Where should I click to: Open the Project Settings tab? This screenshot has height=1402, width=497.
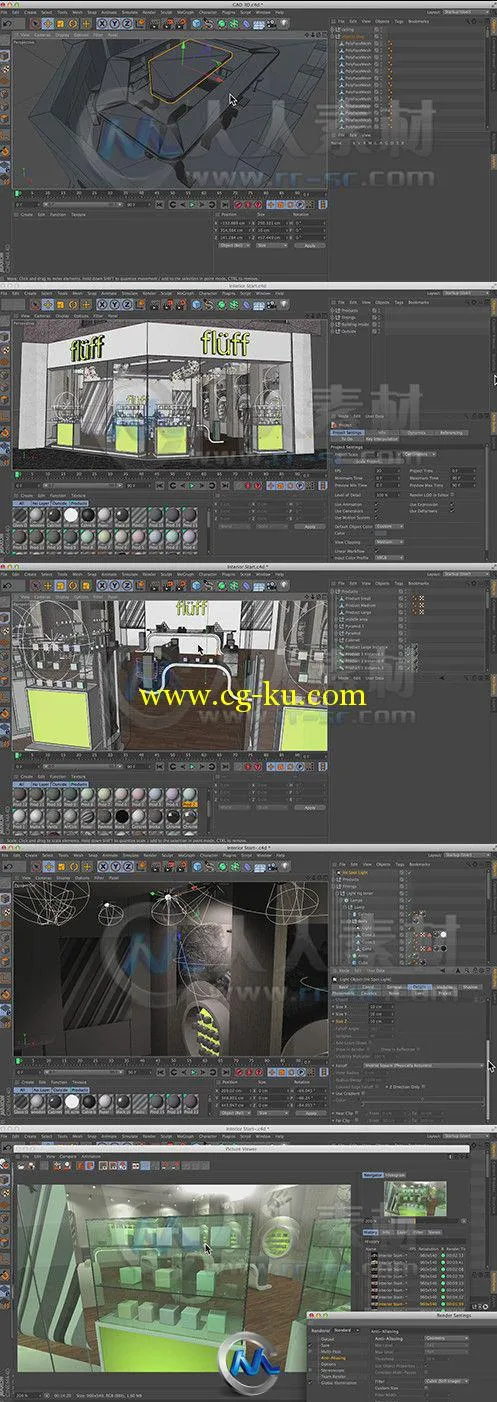[x=347, y=433]
